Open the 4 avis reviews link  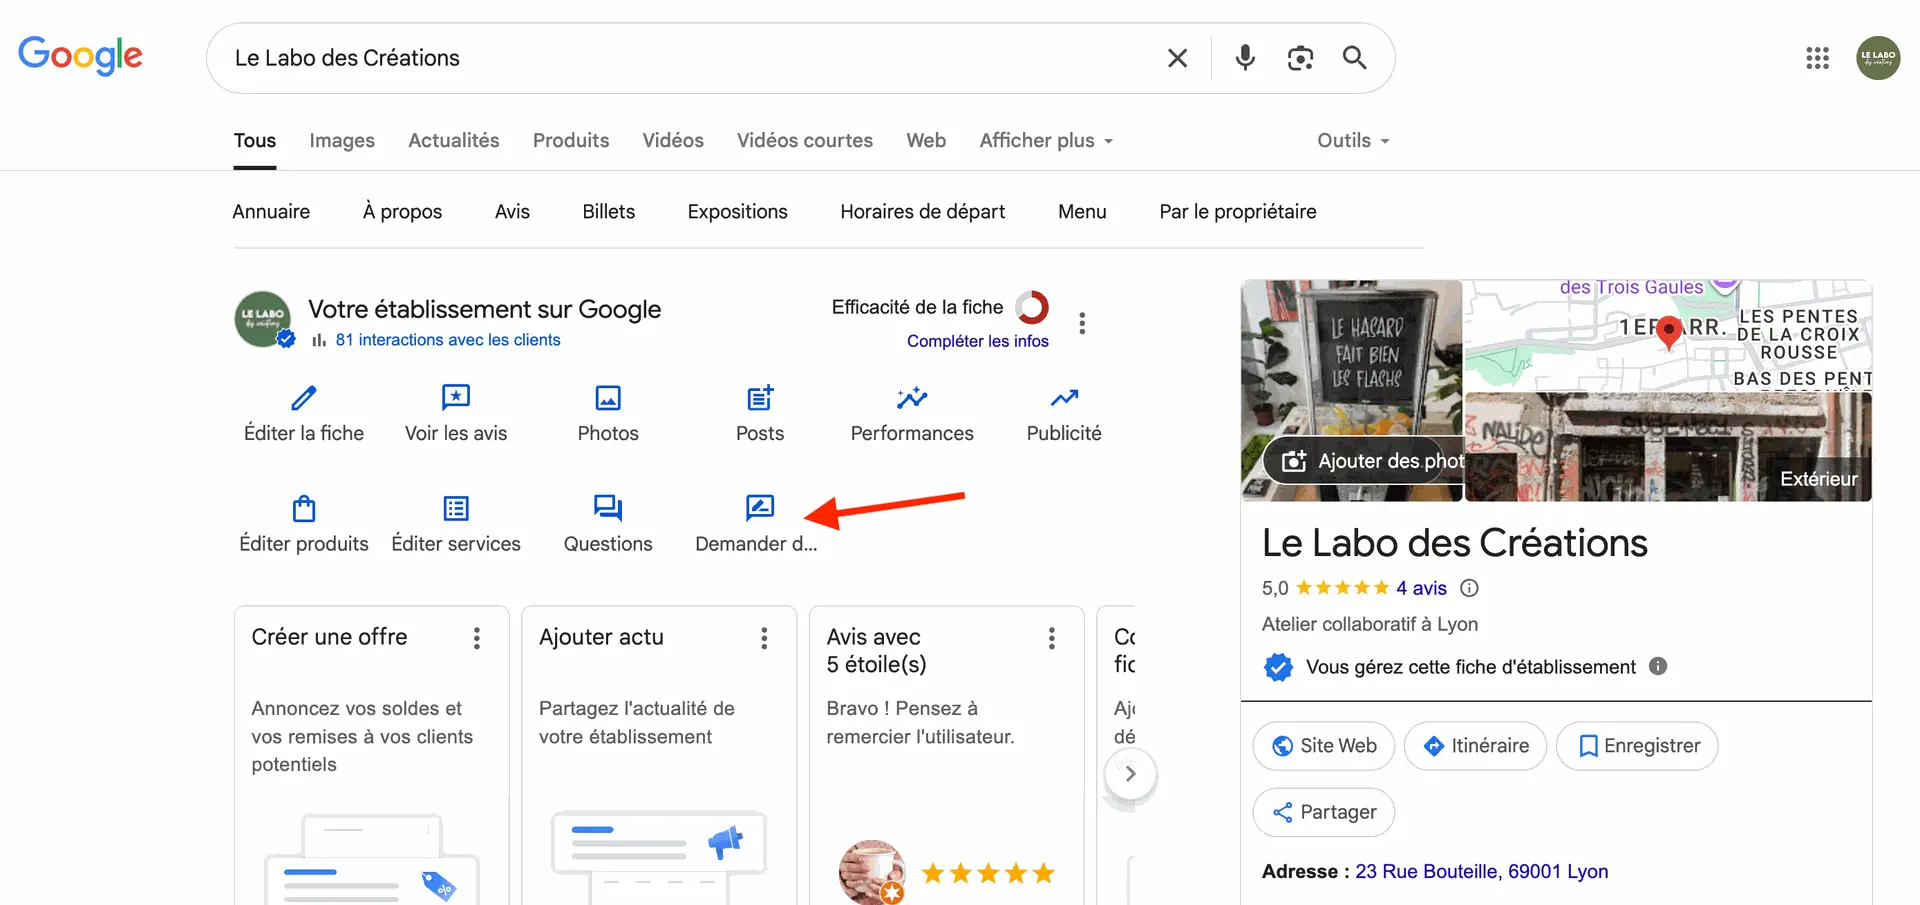pos(1422,588)
